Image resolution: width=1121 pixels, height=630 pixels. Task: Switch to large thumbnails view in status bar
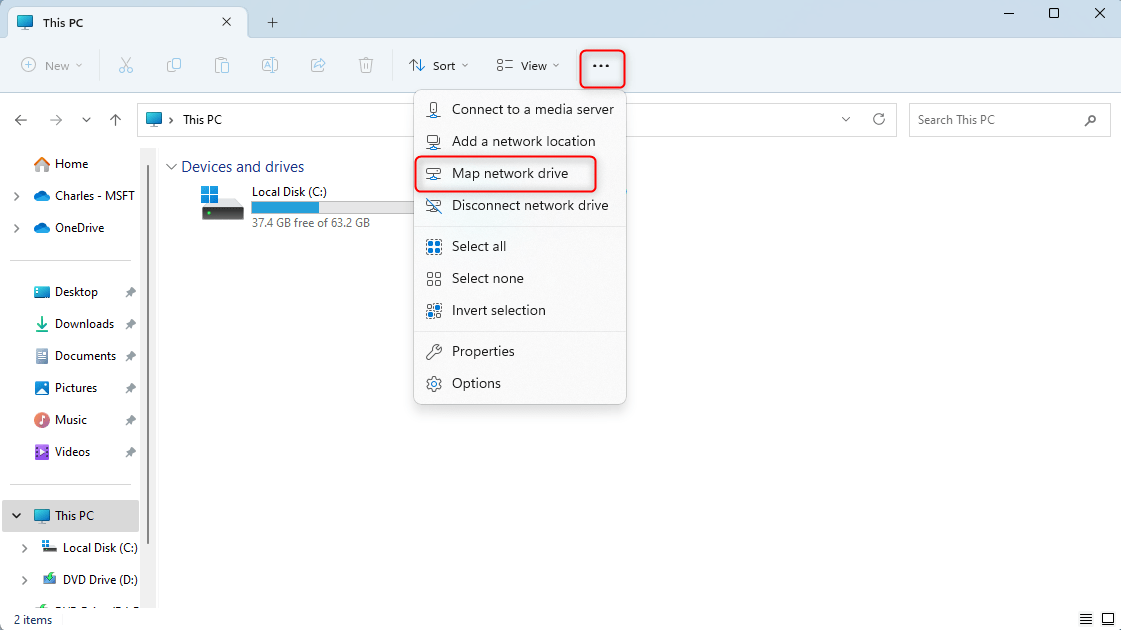1108,619
